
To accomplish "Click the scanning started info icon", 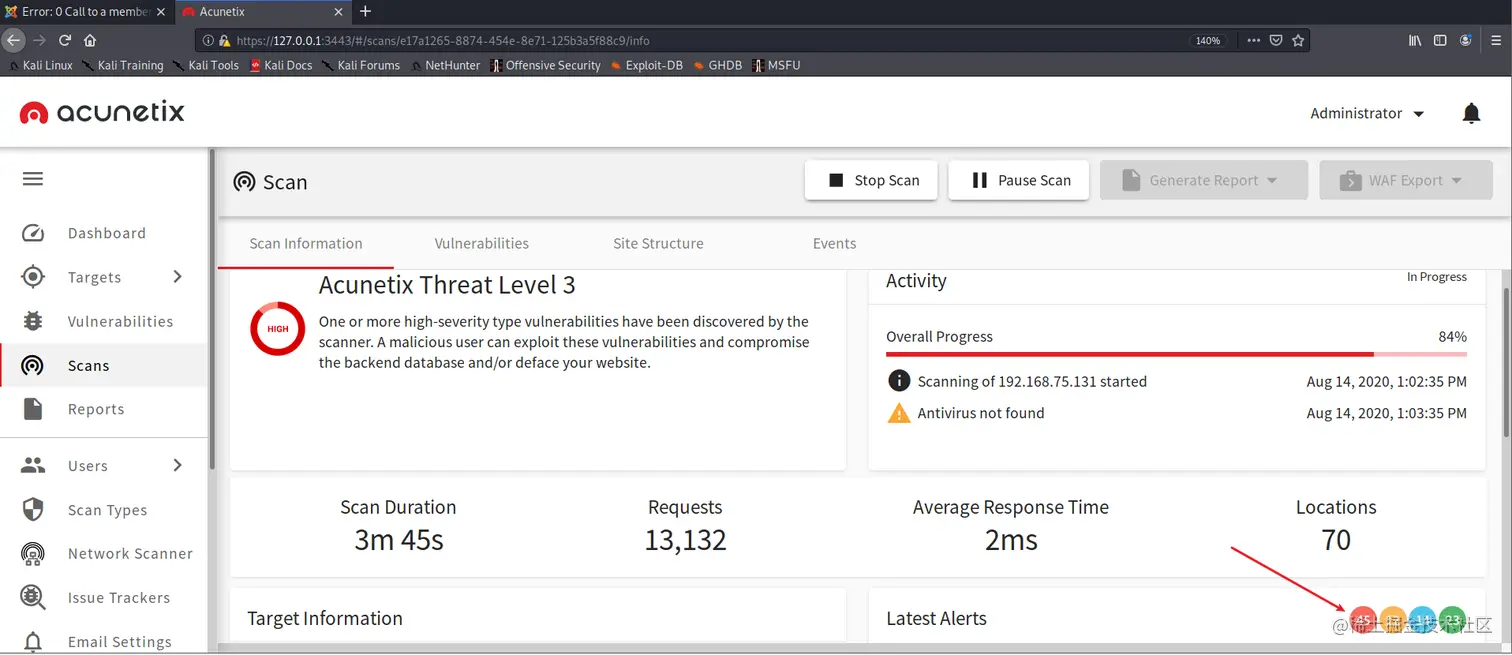I will (899, 381).
